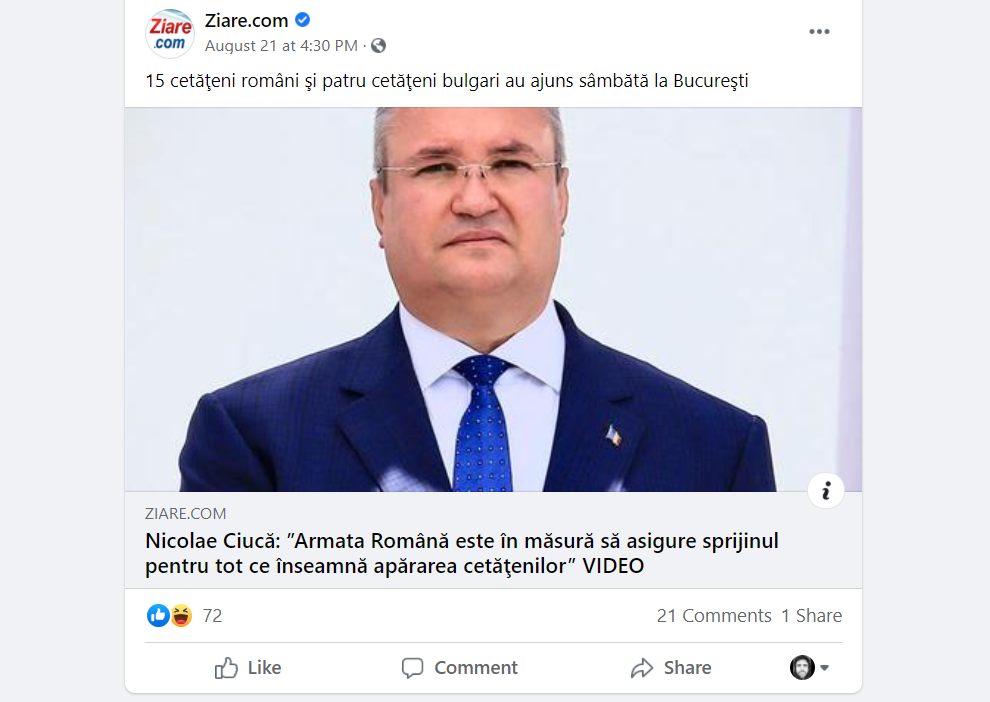Click the ZIARE.COM source domain label
The width and height of the screenshot is (990, 702).
tap(186, 514)
